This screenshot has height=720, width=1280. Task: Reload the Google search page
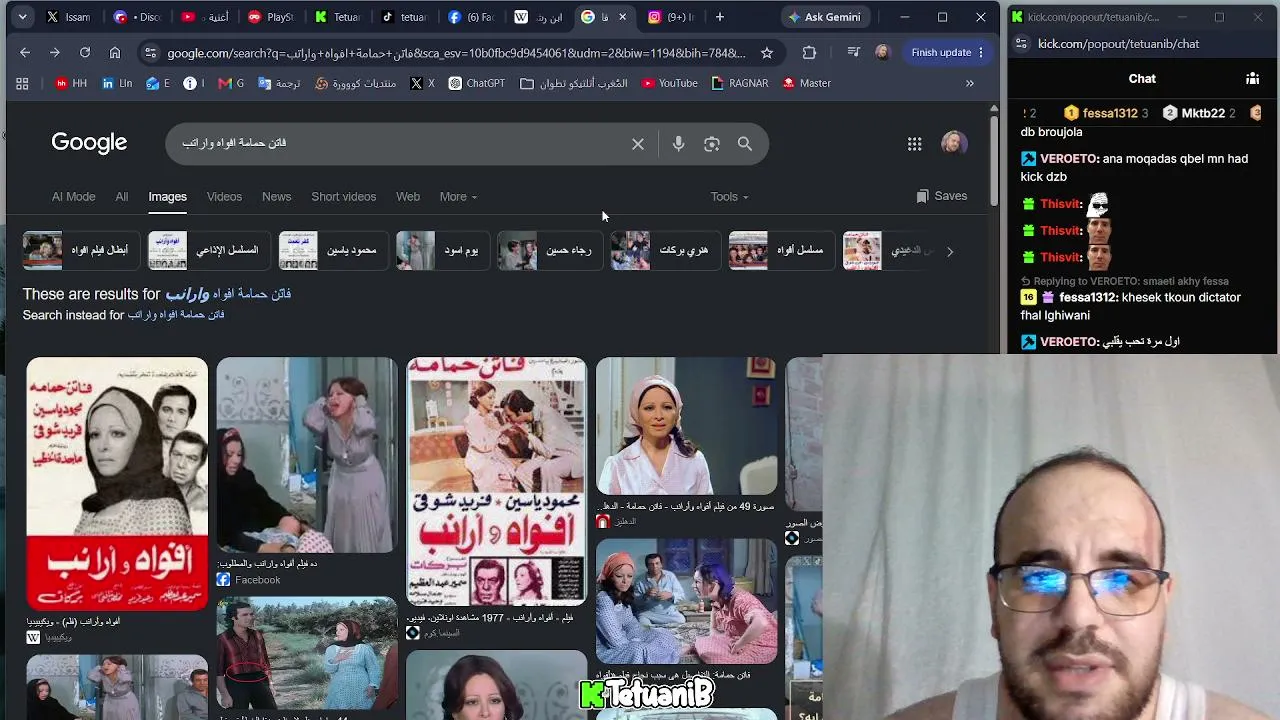(x=85, y=52)
